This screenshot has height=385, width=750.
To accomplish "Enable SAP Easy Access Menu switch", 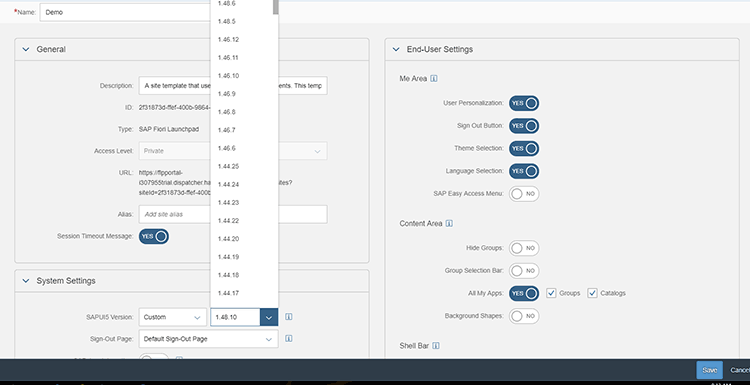I will 524,194.
